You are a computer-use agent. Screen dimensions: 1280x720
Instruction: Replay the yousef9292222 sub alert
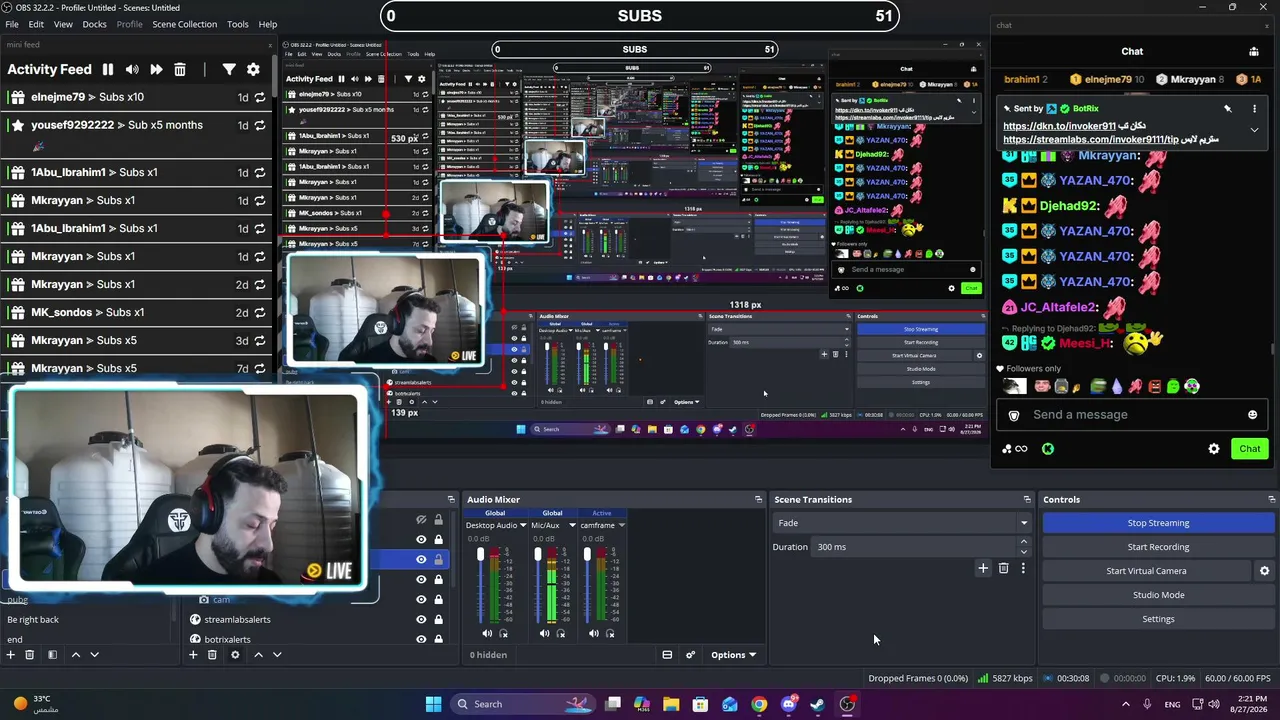(260, 125)
